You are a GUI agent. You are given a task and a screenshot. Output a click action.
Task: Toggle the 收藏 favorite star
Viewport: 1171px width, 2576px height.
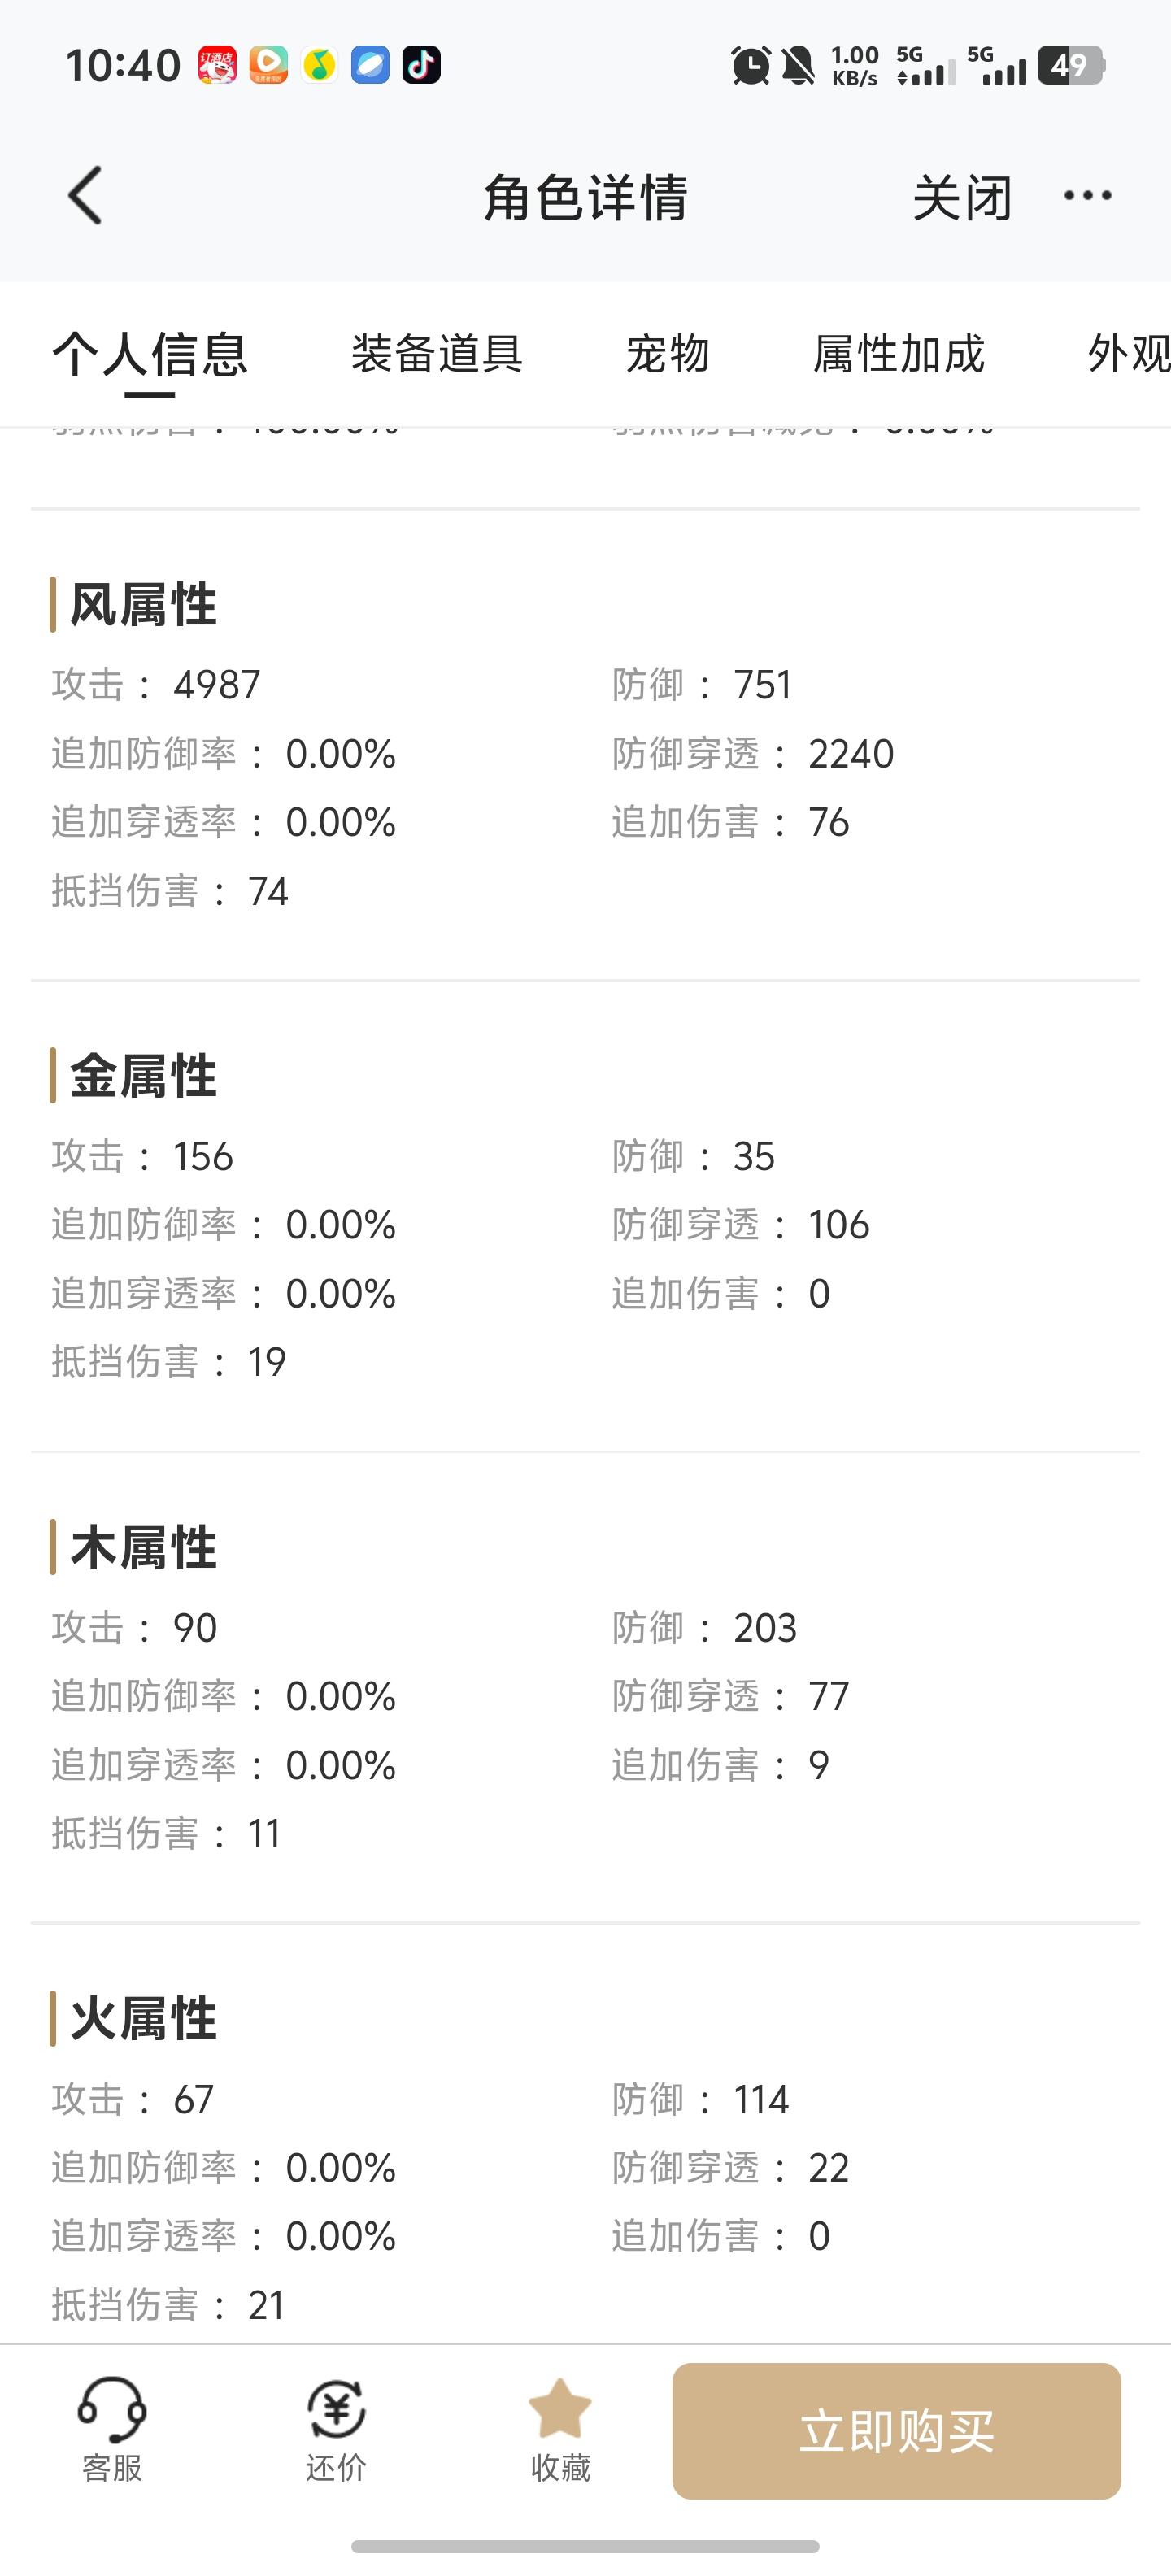[560, 2409]
